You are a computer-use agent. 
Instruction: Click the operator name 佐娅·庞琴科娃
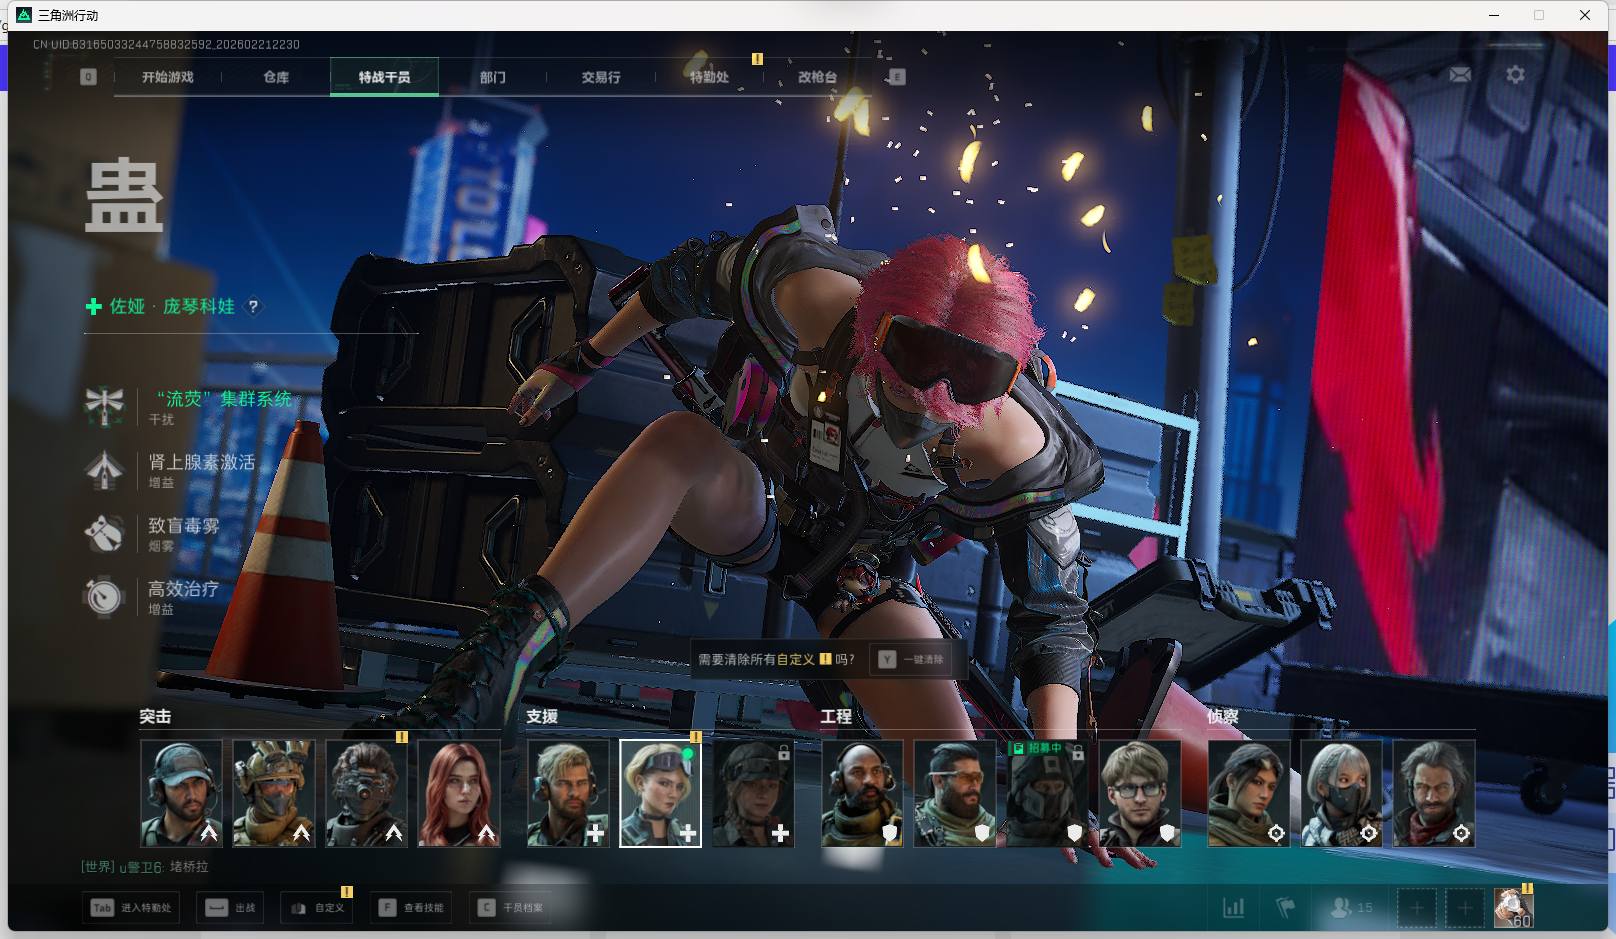[x=172, y=306]
